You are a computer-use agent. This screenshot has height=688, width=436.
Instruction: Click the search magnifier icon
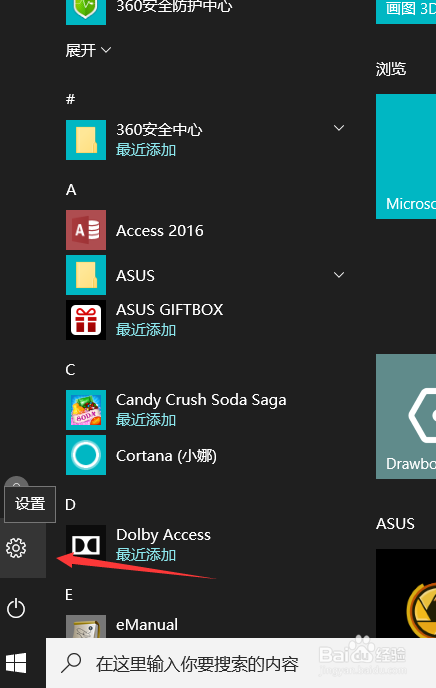(x=71, y=663)
